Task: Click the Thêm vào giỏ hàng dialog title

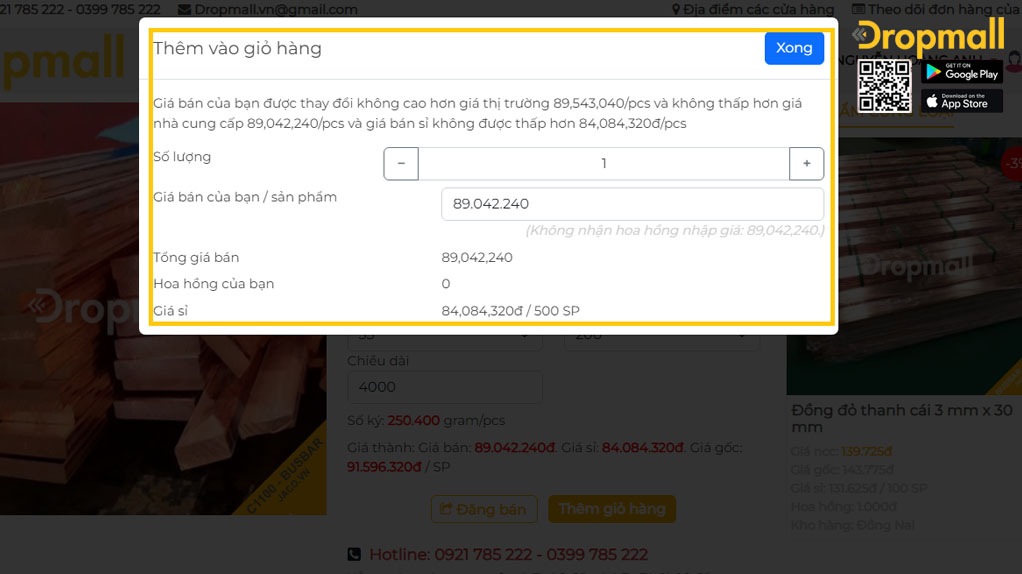Action: [237, 48]
